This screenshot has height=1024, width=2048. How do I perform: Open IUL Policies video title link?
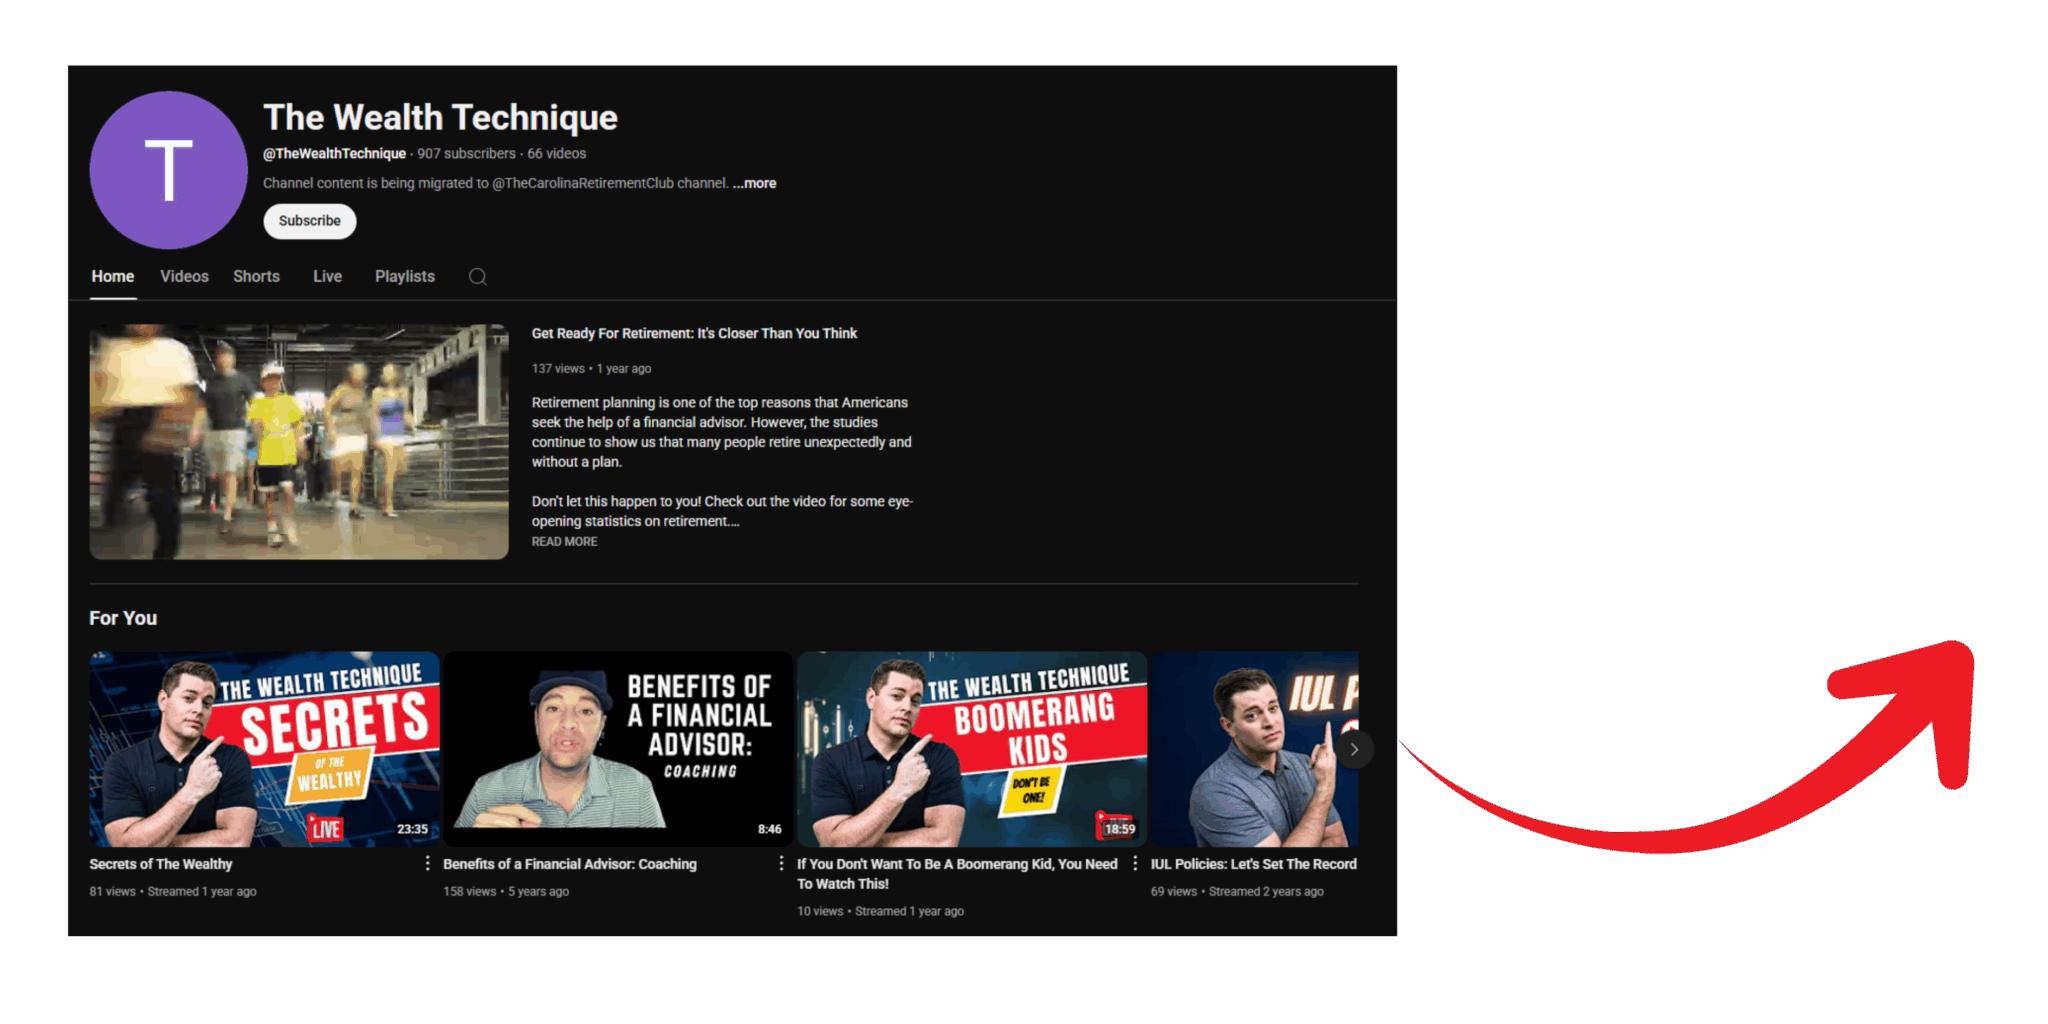point(1253,864)
